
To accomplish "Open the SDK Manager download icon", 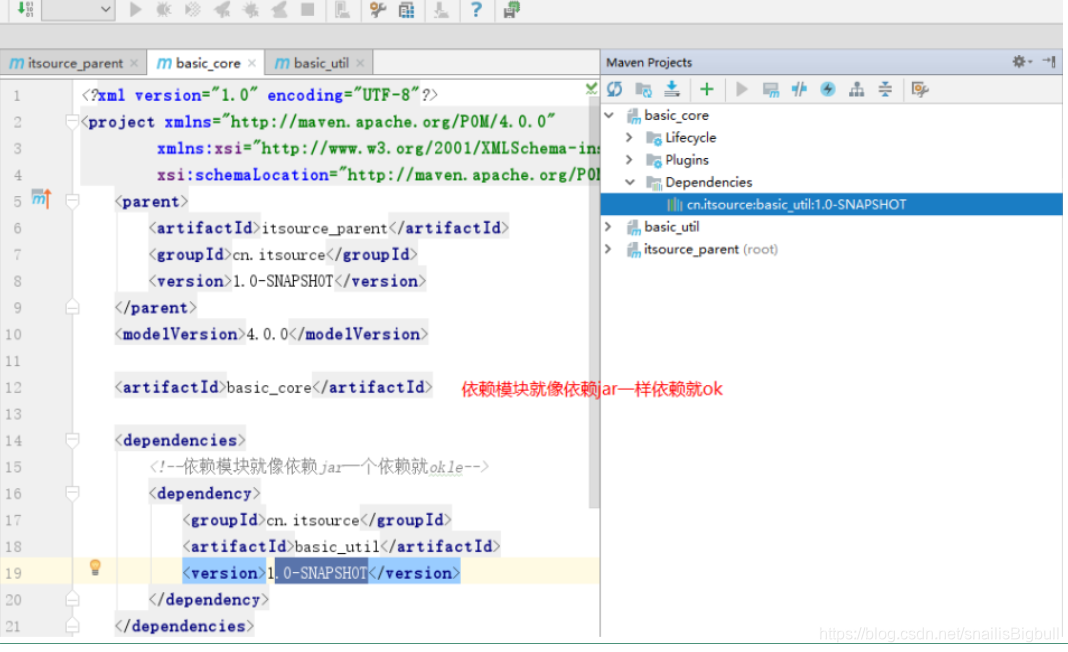I will point(441,10).
